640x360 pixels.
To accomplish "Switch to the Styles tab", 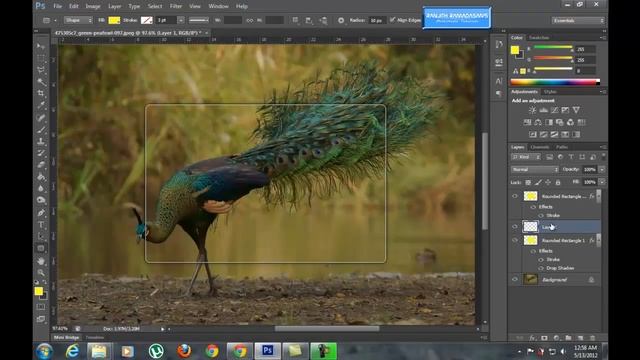I will point(550,92).
